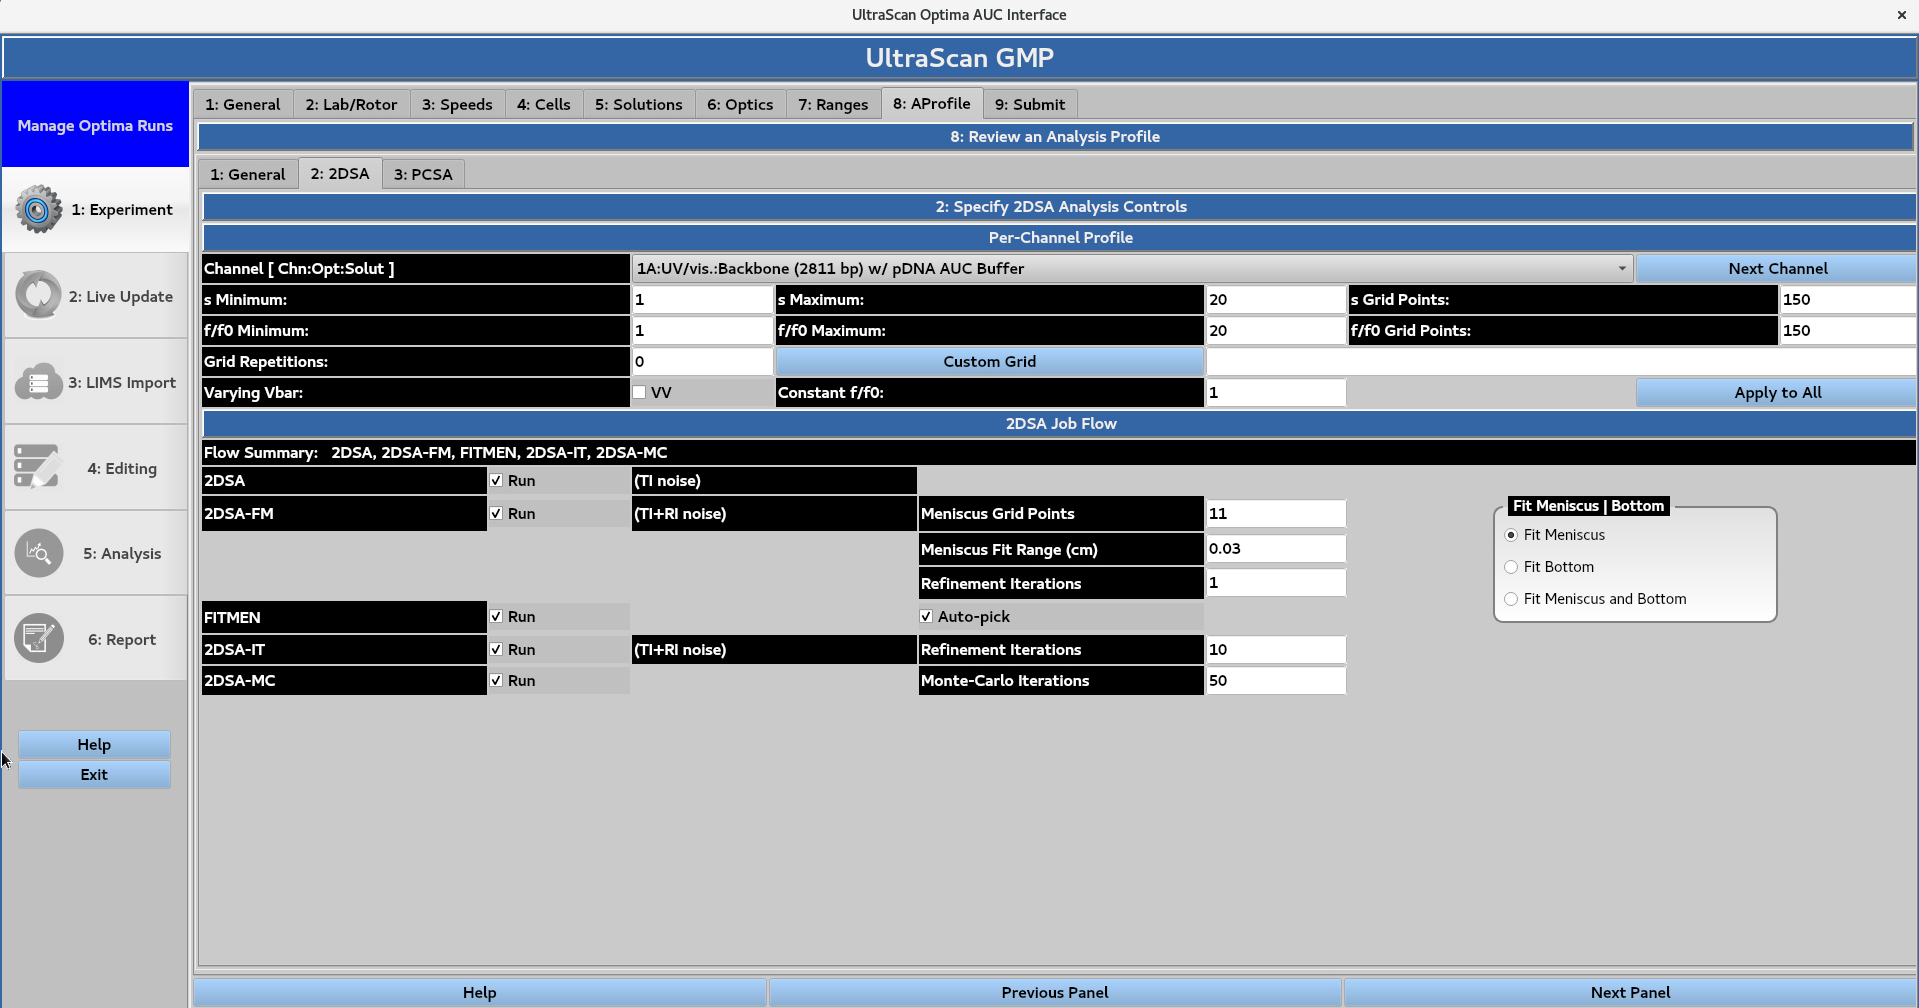The width and height of the screenshot is (1919, 1008).
Task: Uncheck Run for 2DSA-FM
Action: pyautogui.click(x=495, y=513)
